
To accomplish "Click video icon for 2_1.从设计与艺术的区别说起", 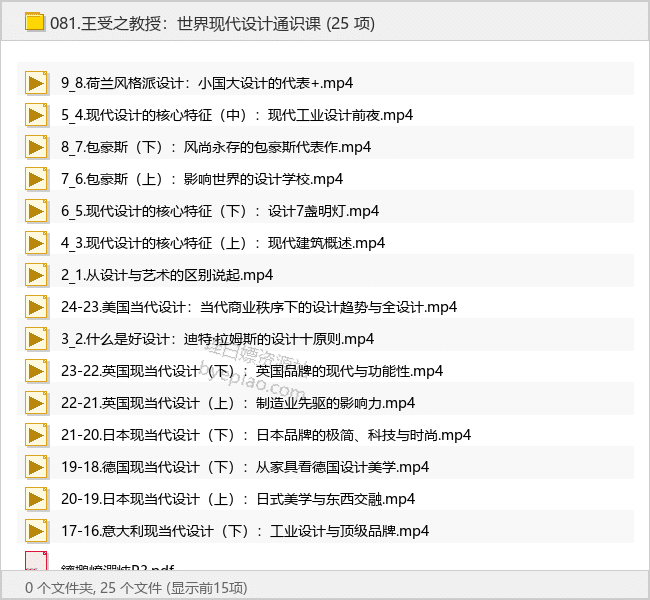I will 36,275.
